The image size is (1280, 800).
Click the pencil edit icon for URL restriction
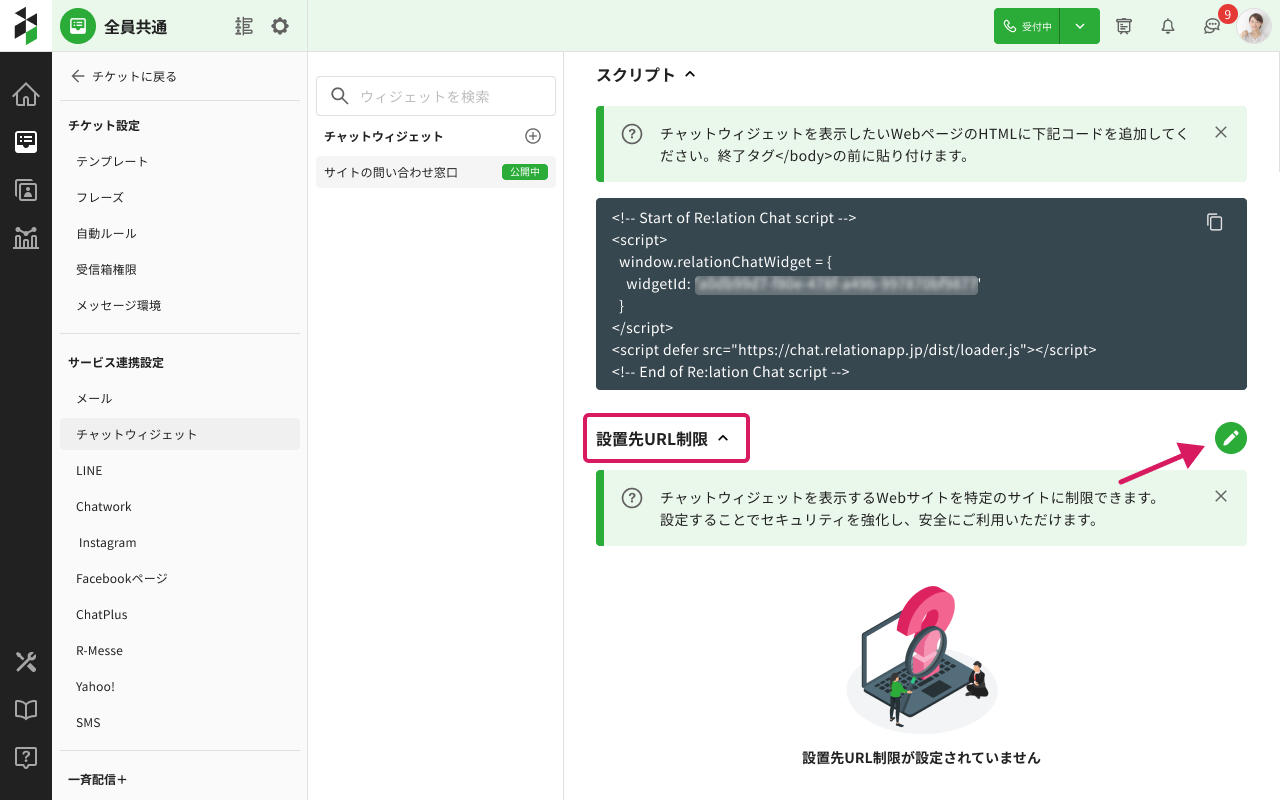[1231, 438]
